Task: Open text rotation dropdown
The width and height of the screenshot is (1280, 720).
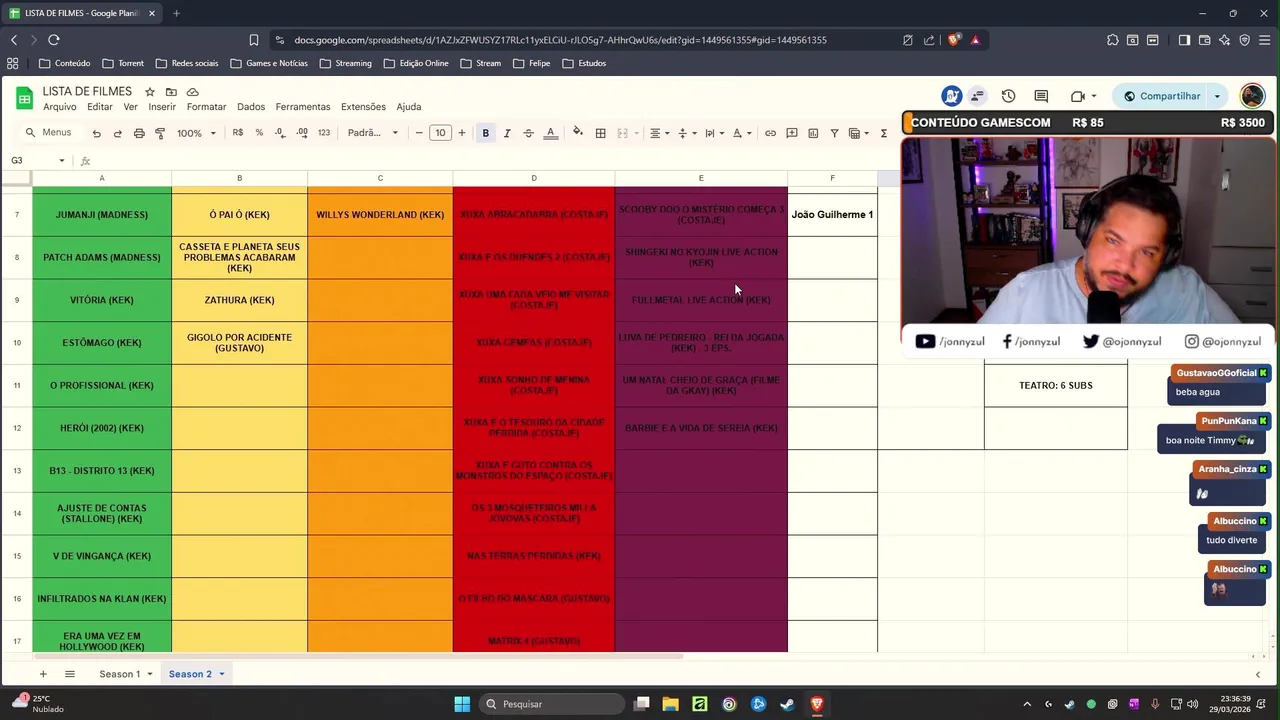Action: pos(740,133)
